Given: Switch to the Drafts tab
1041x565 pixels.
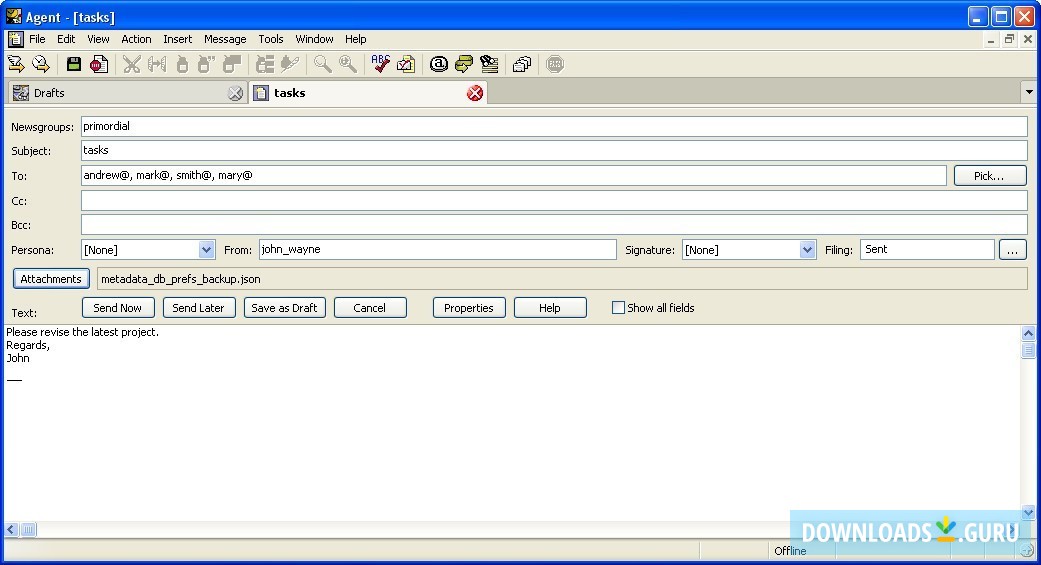Looking at the screenshot, I should [126, 93].
